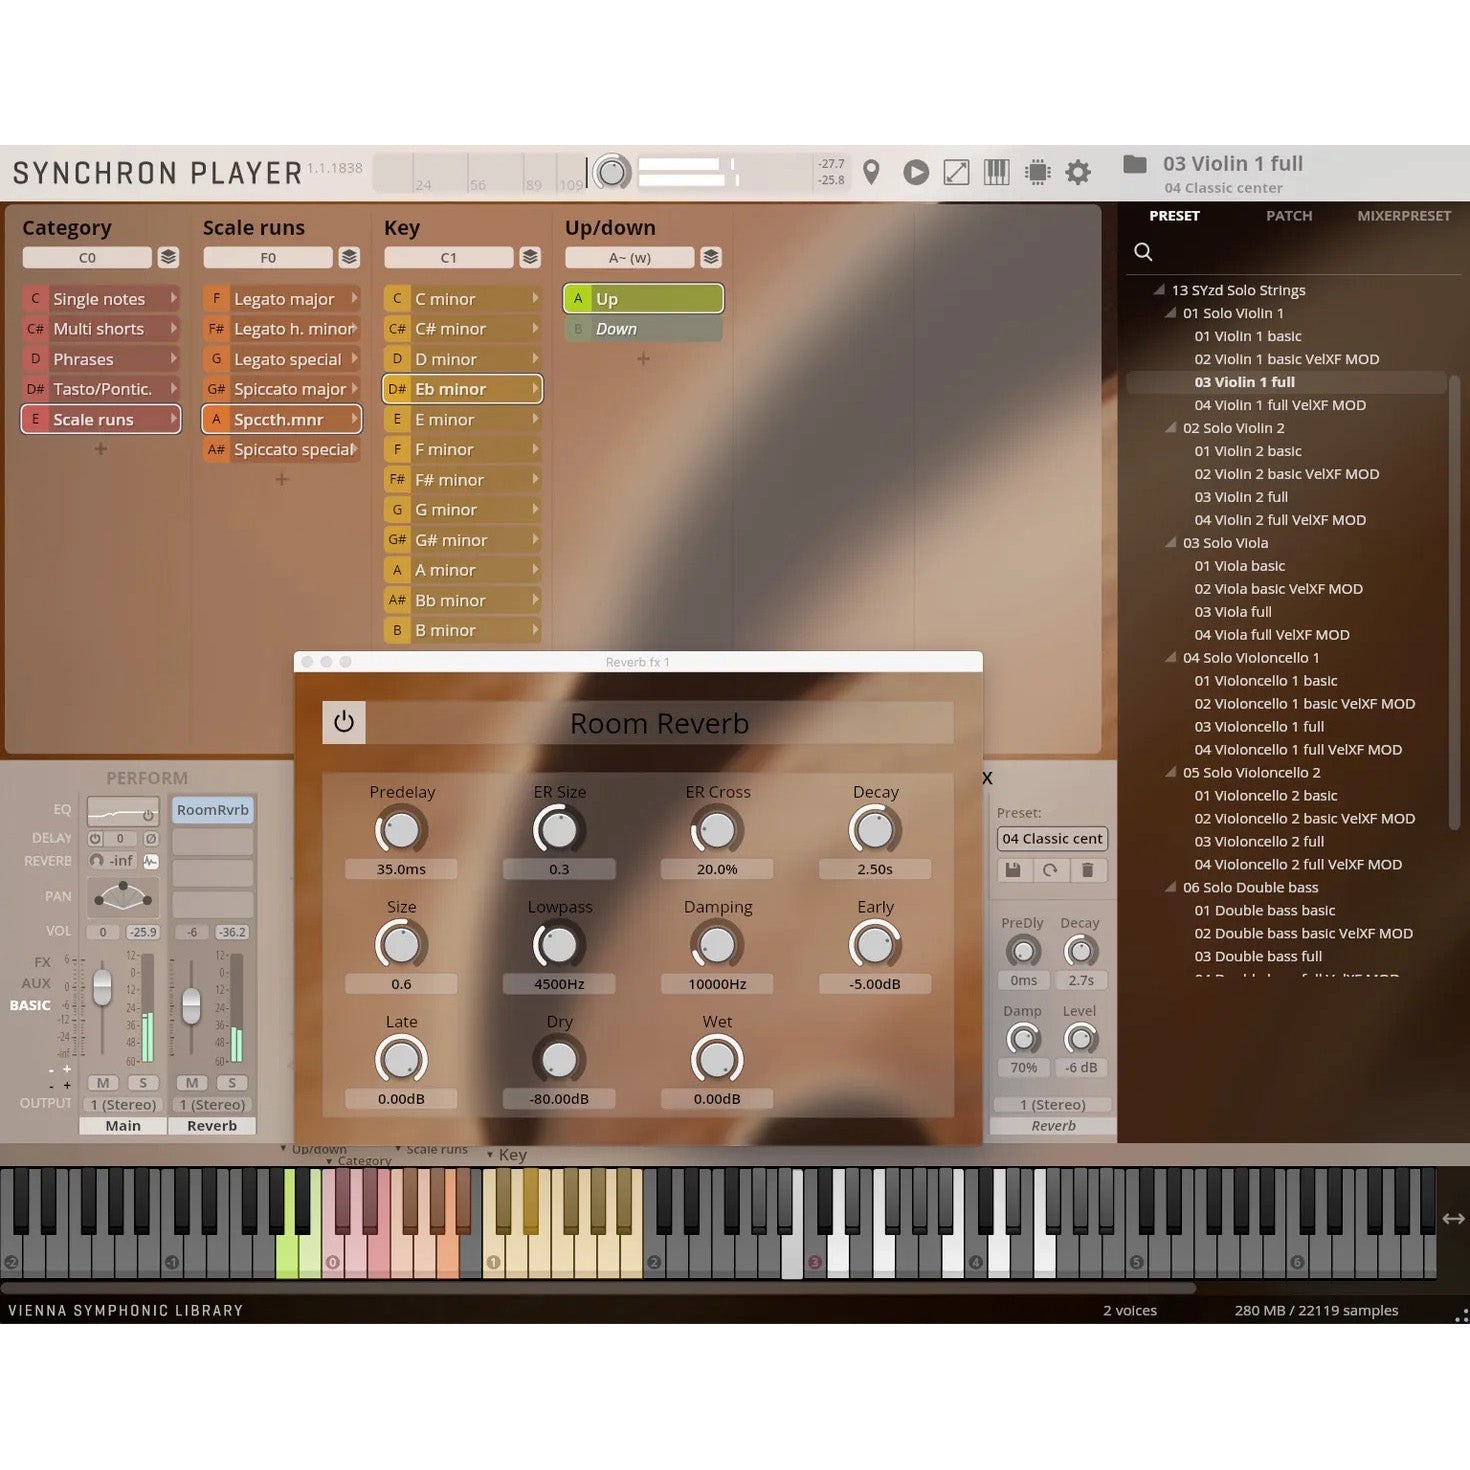Click the location pin icon in toolbar
The height and width of the screenshot is (1470, 1470).
tap(871, 172)
